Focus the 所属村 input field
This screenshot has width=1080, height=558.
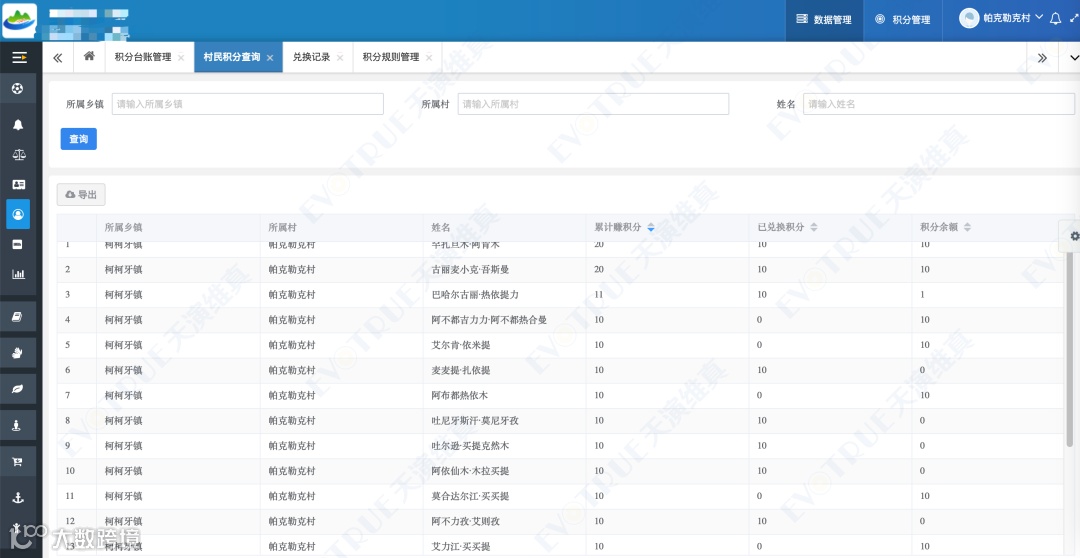pos(593,104)
